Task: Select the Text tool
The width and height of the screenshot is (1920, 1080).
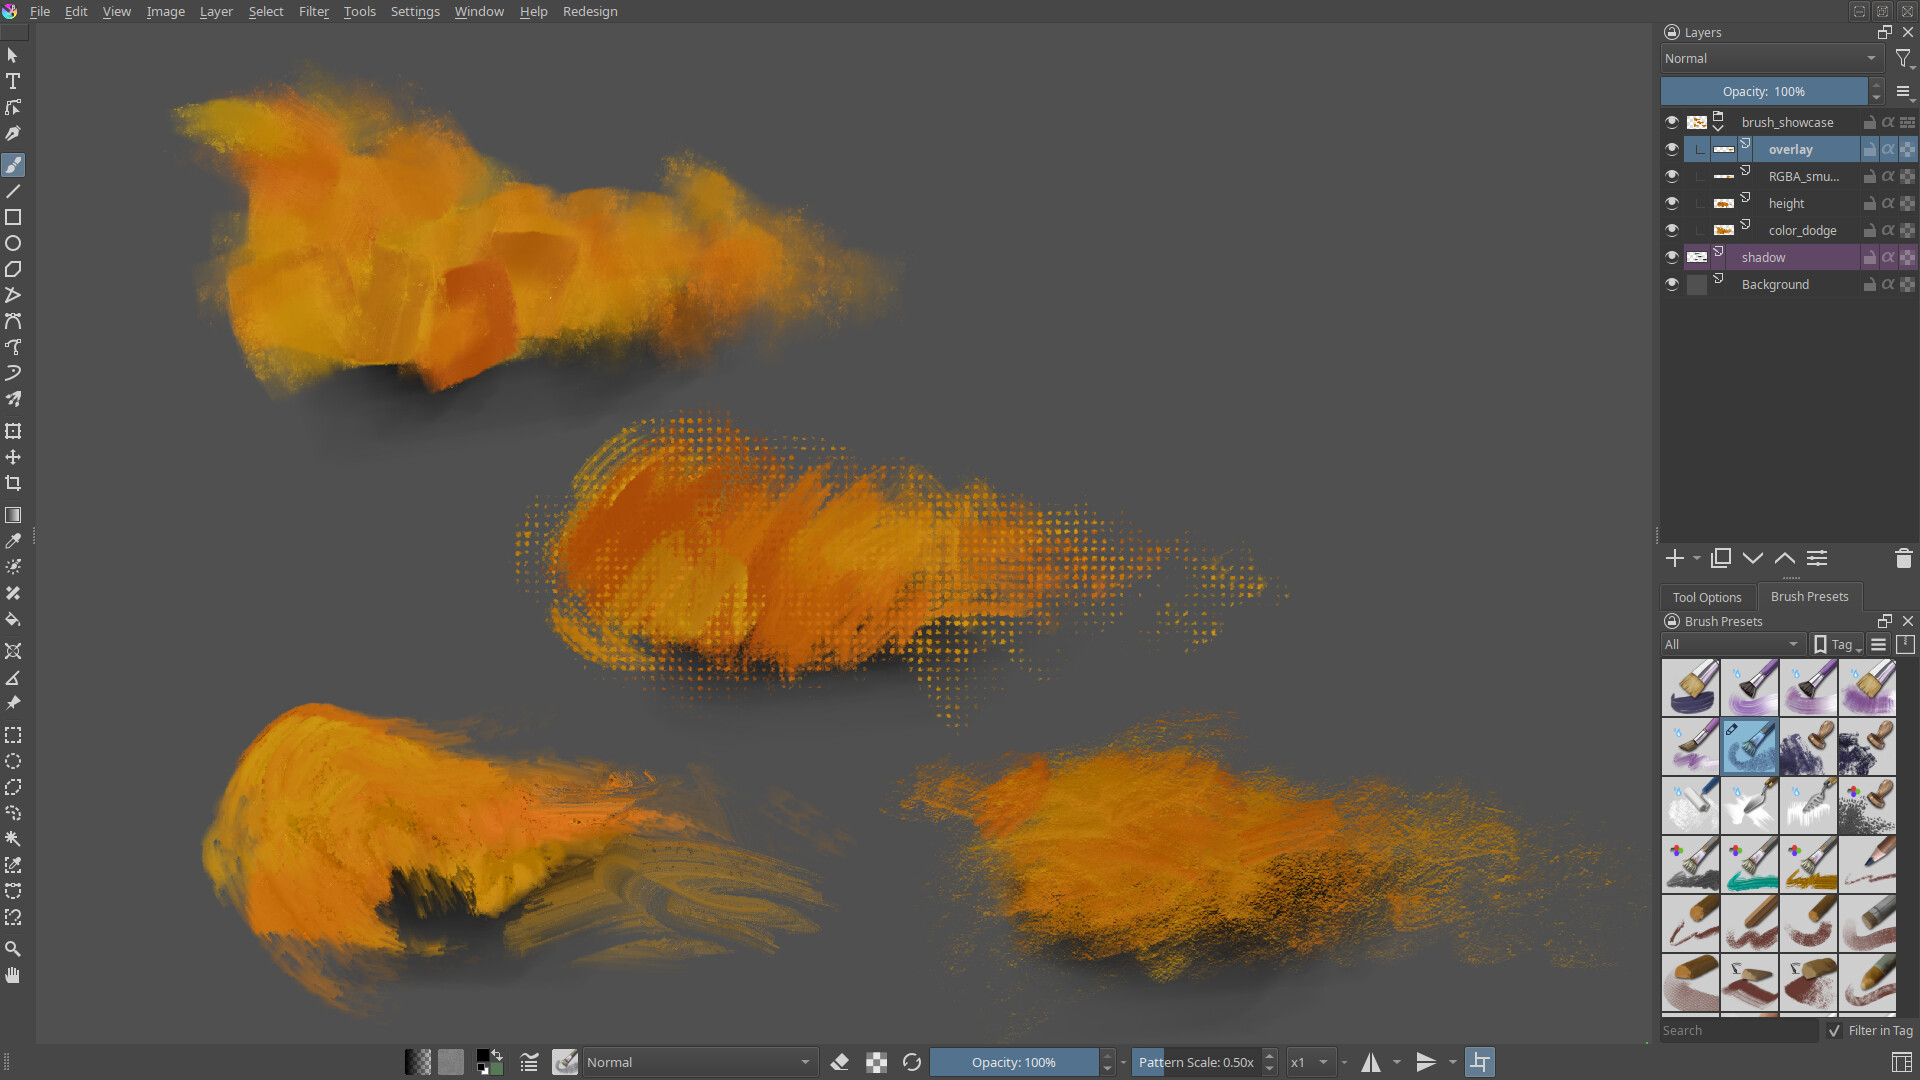Action: pyautogui.click(x=13, y=81)
